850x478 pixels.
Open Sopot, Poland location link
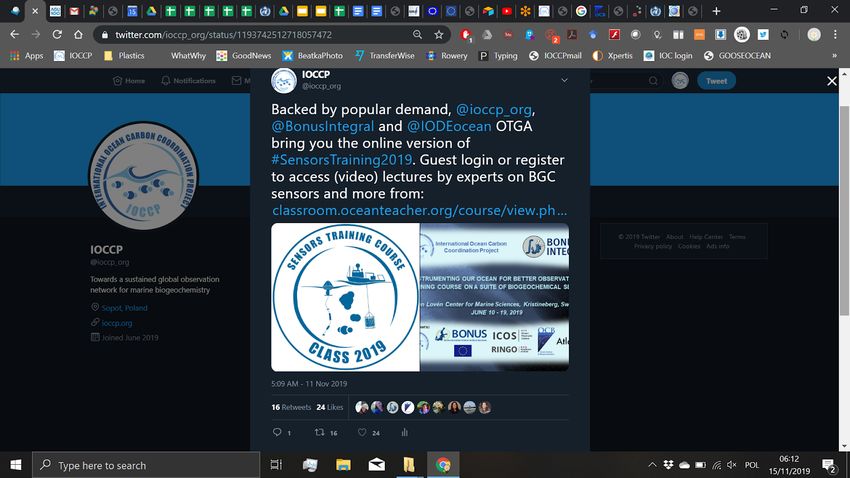(124, 308)
